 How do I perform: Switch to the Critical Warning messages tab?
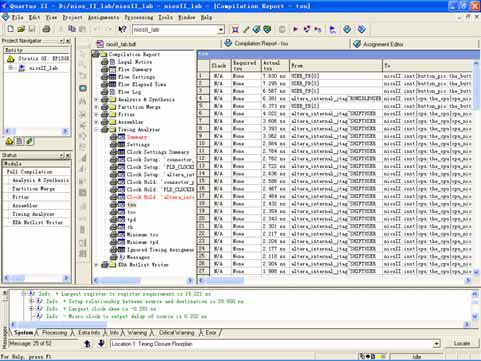click(177, 333)
